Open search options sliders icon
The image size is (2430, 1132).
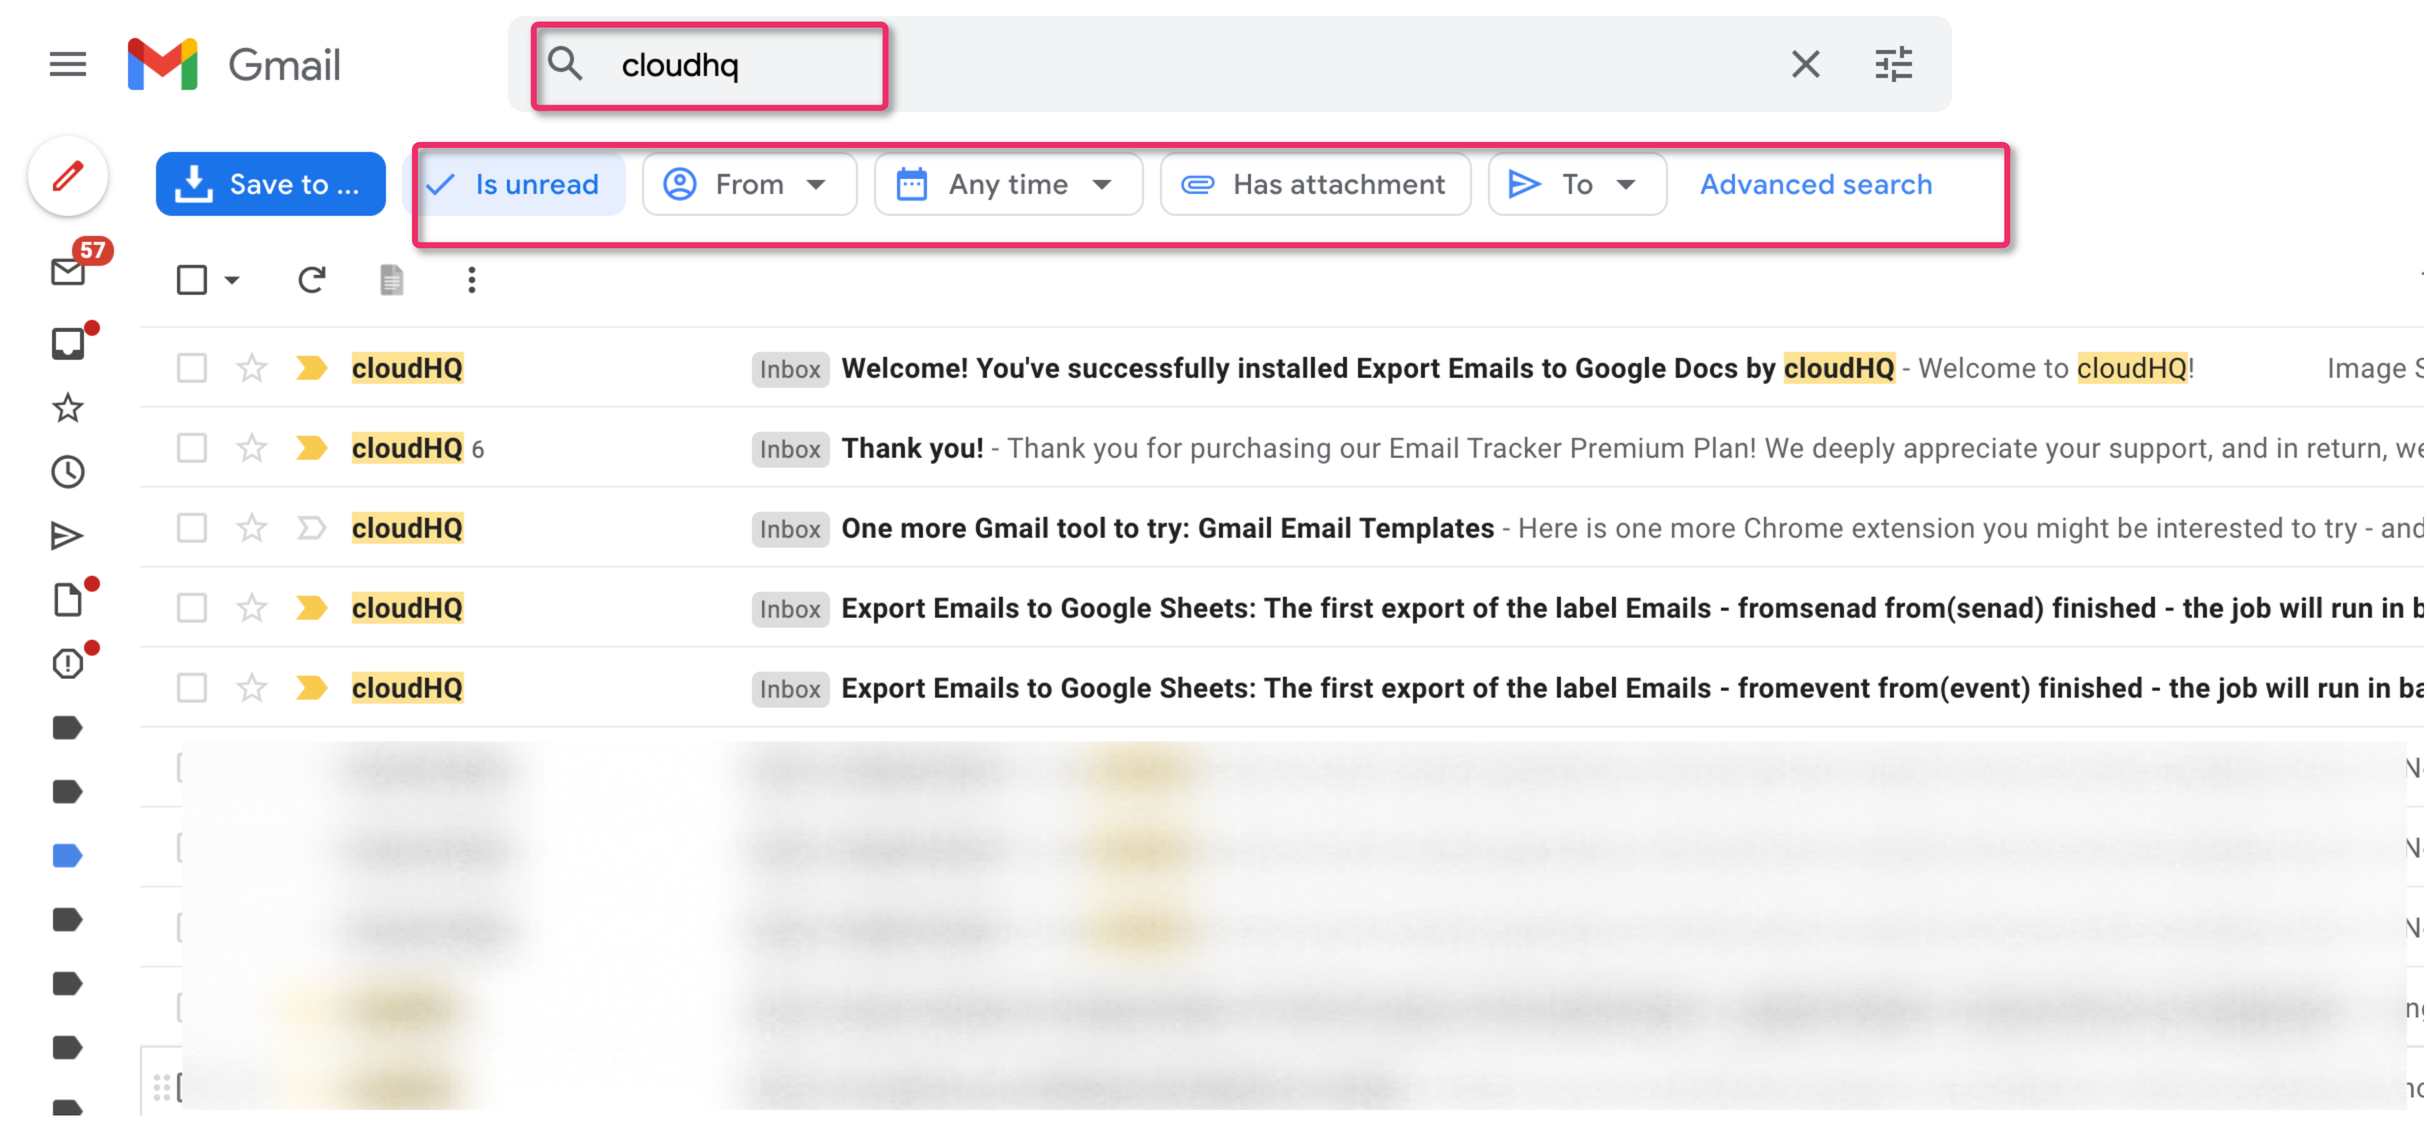tap(1893, 65)
